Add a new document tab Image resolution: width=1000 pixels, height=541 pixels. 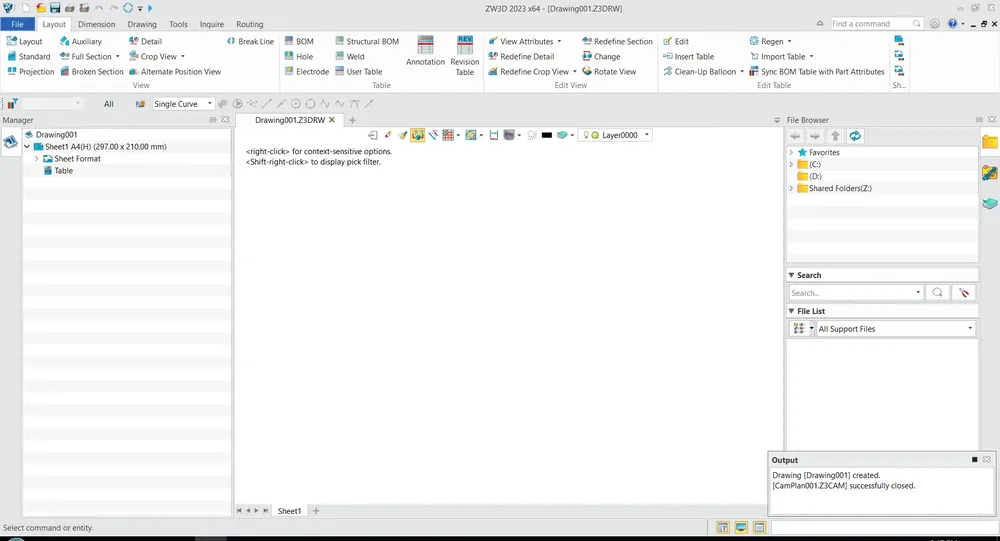pyautogui.click(x=353, y=120)
